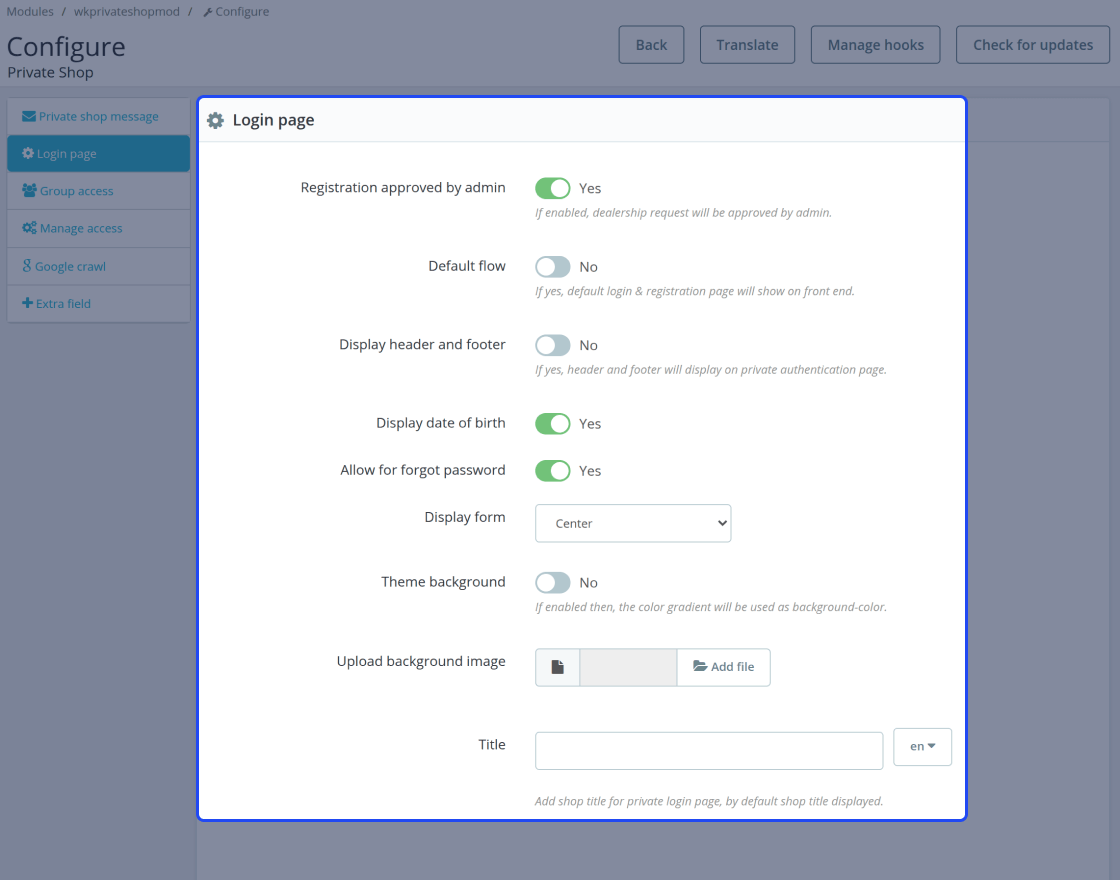Disable Registration approved by admin toggle
The height and width of the screenshot is (880, 1120).
pyautogui.click(x=553, y=188)
